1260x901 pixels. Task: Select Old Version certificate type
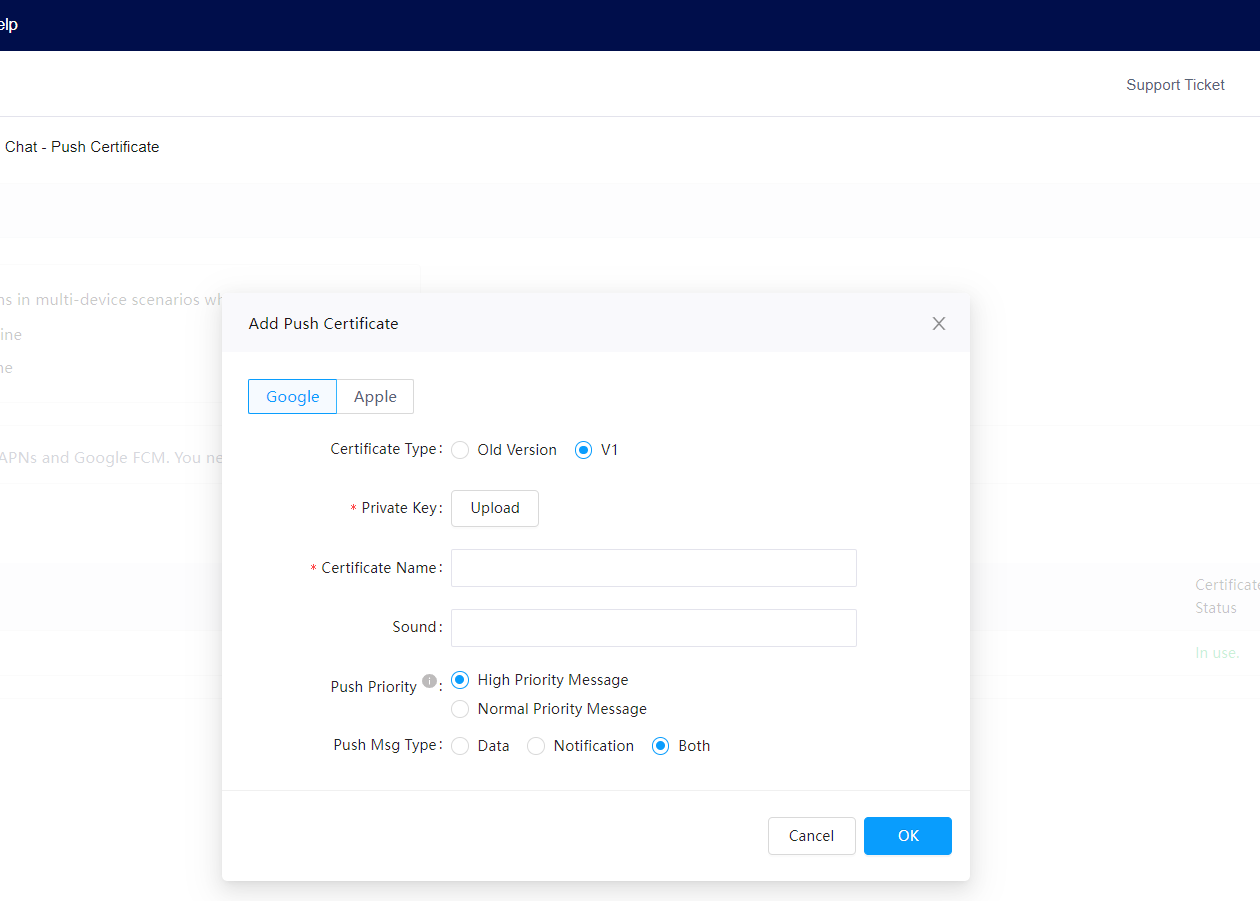pos(460,450)
